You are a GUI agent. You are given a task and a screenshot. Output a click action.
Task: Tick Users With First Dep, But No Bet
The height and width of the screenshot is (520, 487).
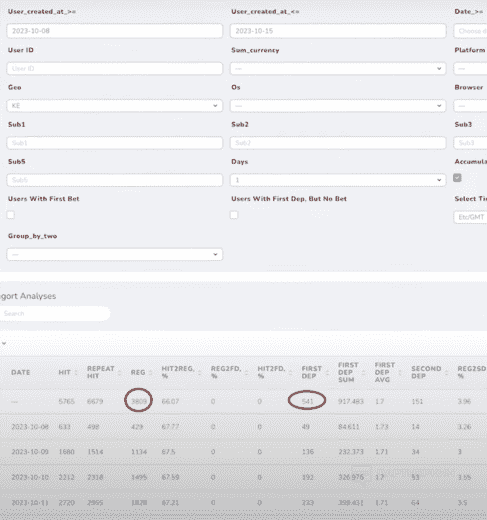[234, 215]
